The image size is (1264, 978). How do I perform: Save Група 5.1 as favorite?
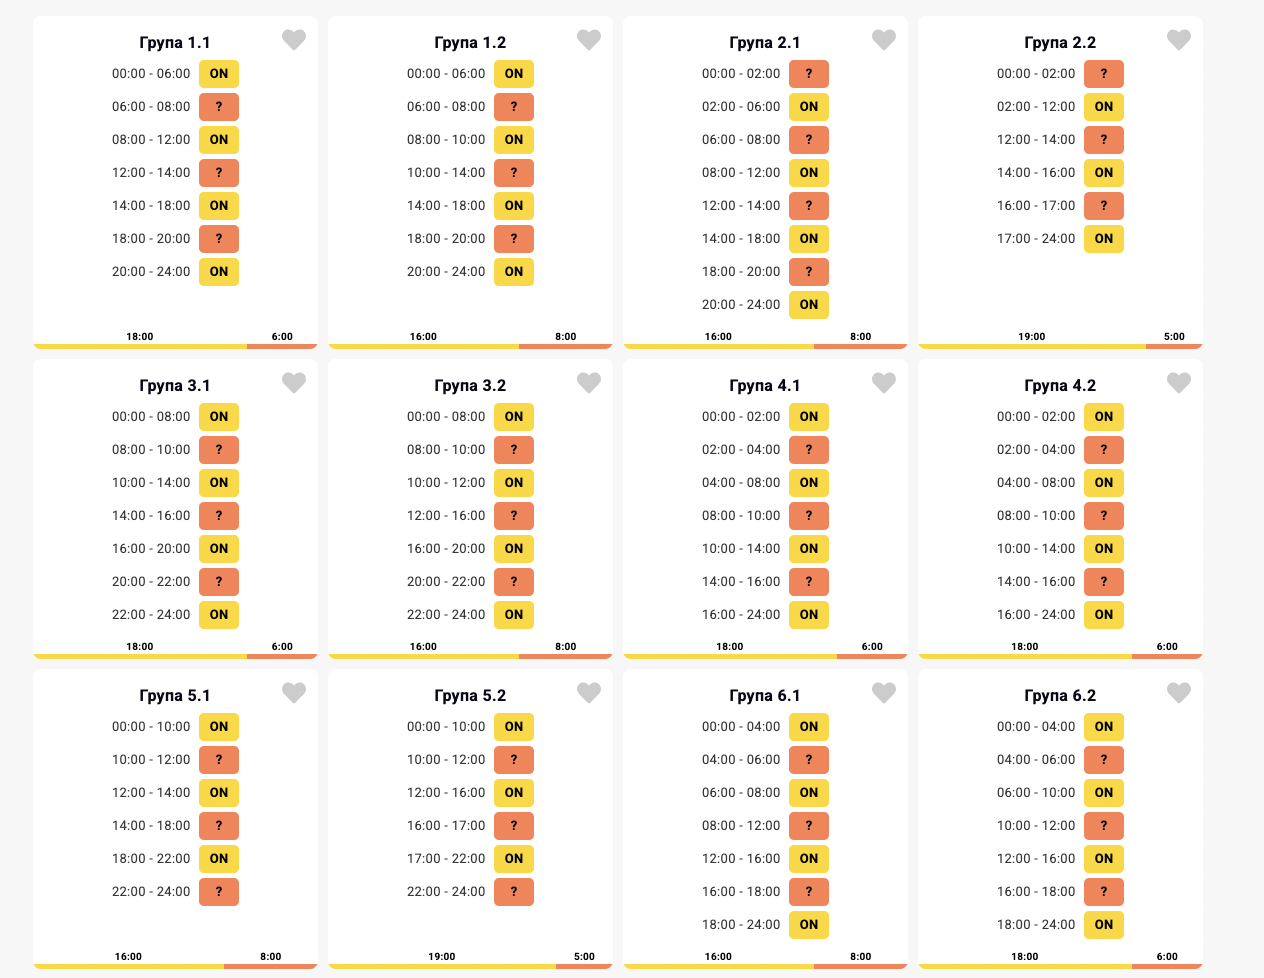293,693
